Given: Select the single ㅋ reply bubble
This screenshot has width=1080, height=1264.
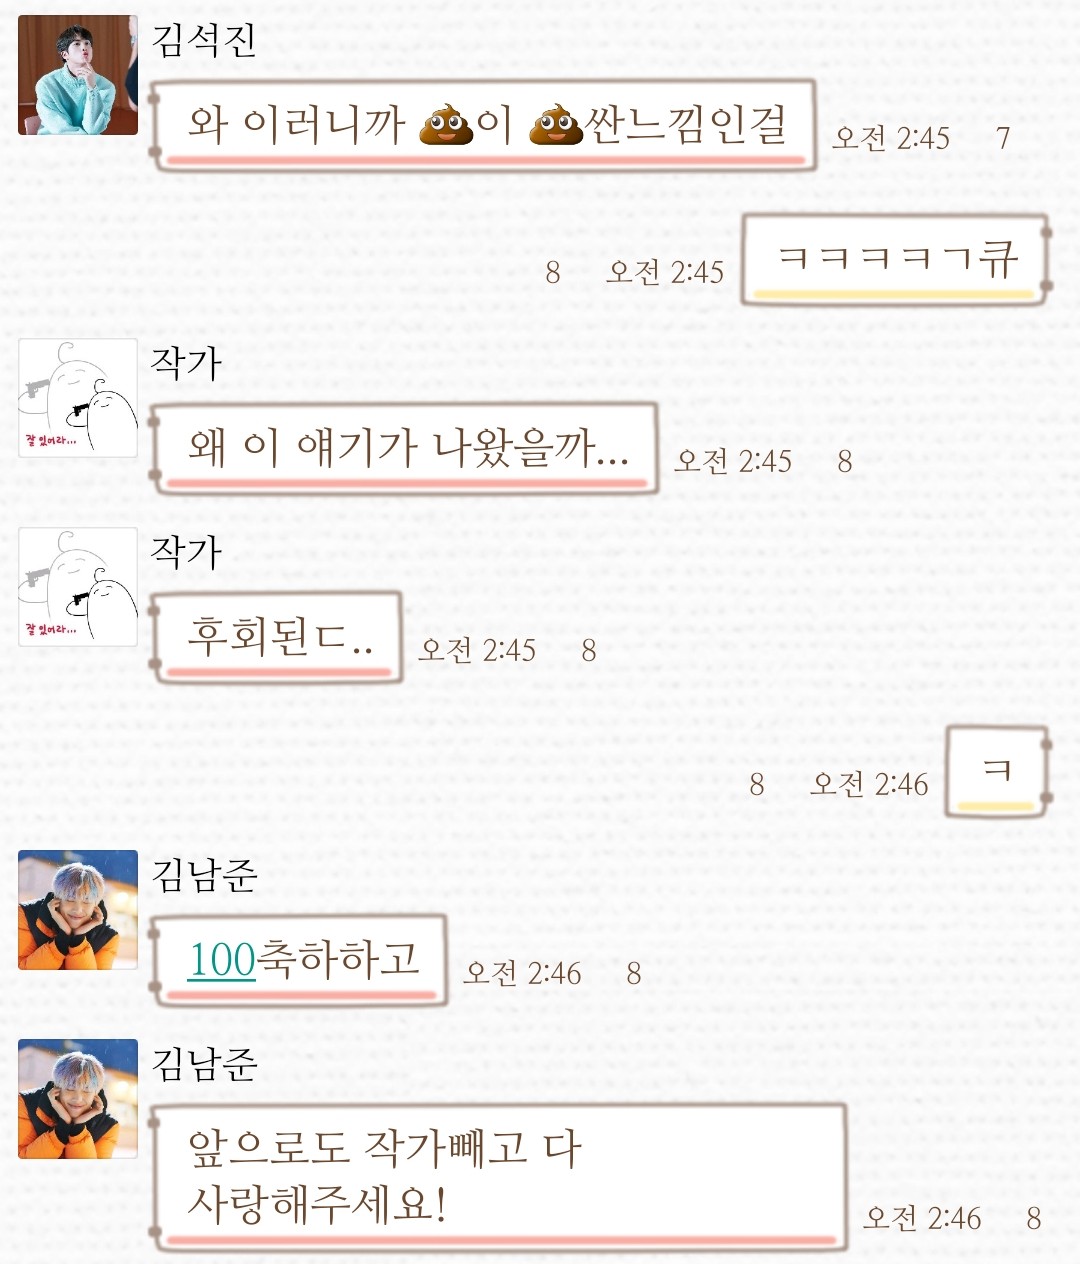Looking at the screenshot, I should pyautogui.click(x=996, y=772).
